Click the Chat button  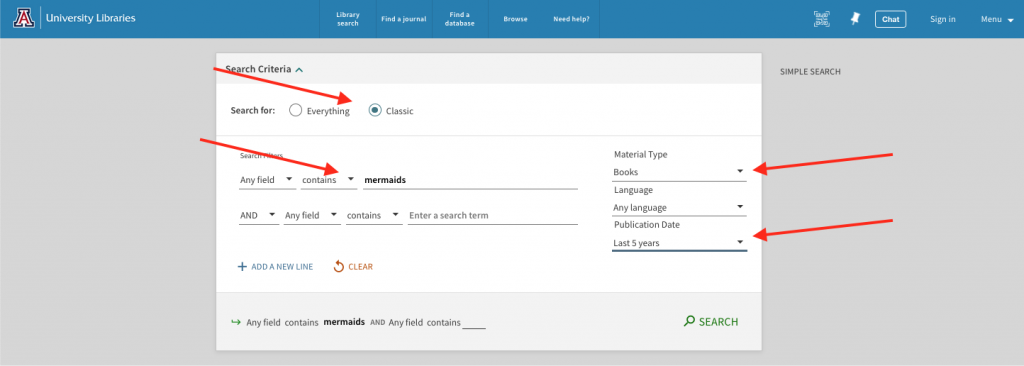891,19
